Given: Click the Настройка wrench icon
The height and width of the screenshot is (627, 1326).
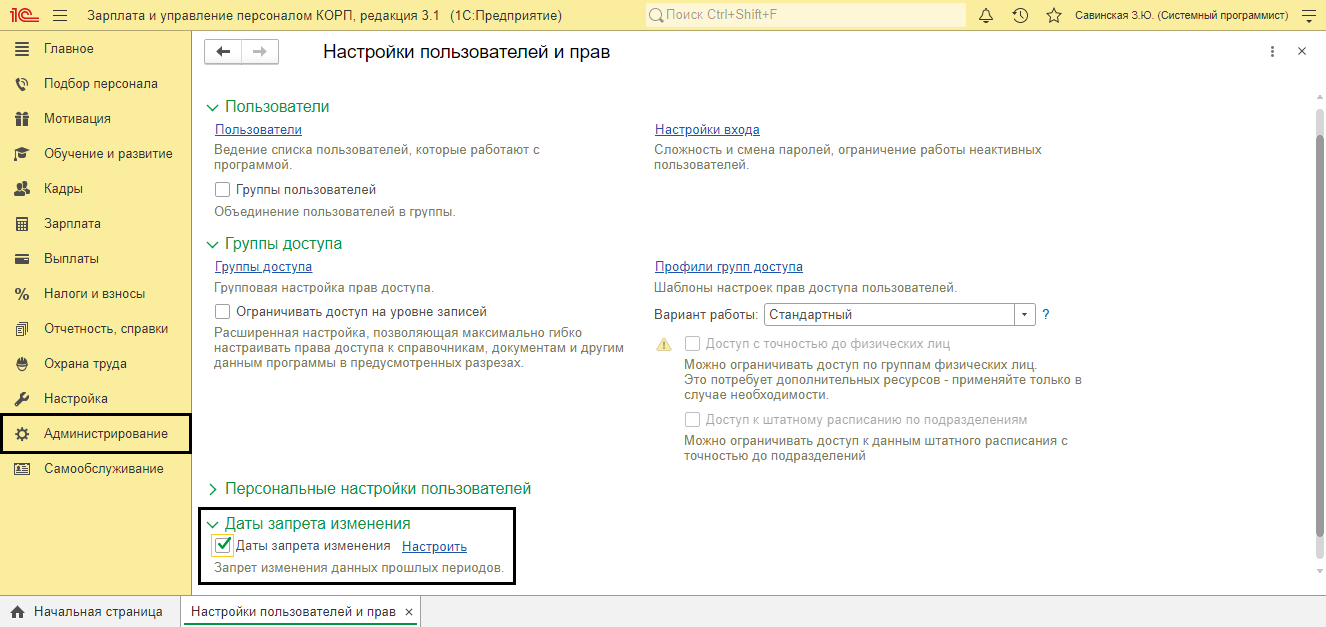Looking at the screenshot, I should coord(22,399).
